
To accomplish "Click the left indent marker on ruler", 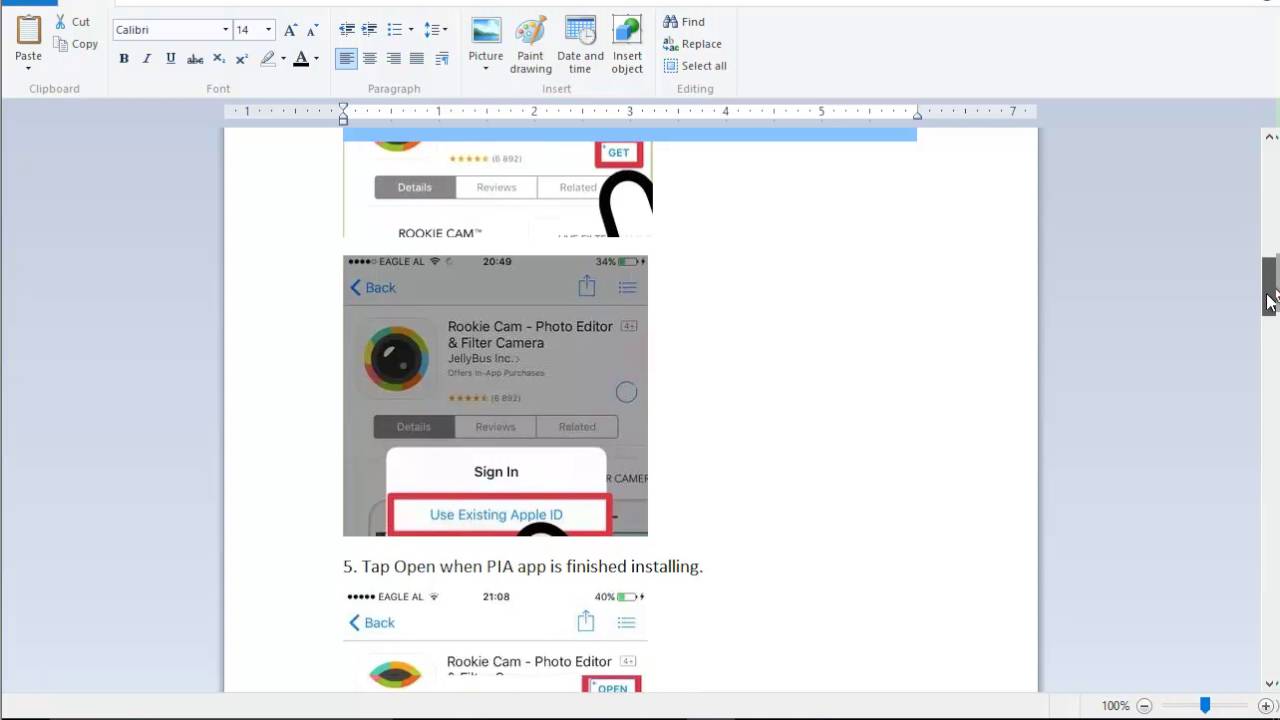I will coord(343,112).
